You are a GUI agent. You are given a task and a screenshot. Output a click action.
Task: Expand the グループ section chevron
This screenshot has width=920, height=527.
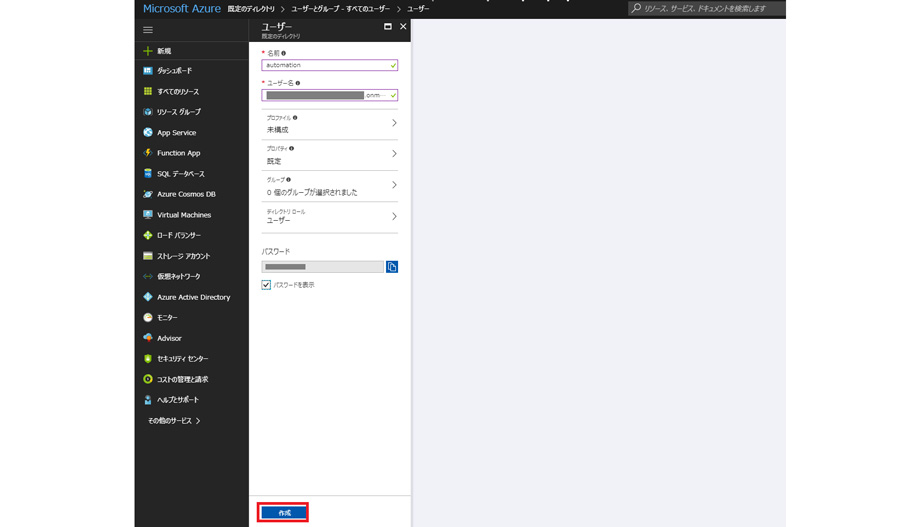(x=394, y=185)
